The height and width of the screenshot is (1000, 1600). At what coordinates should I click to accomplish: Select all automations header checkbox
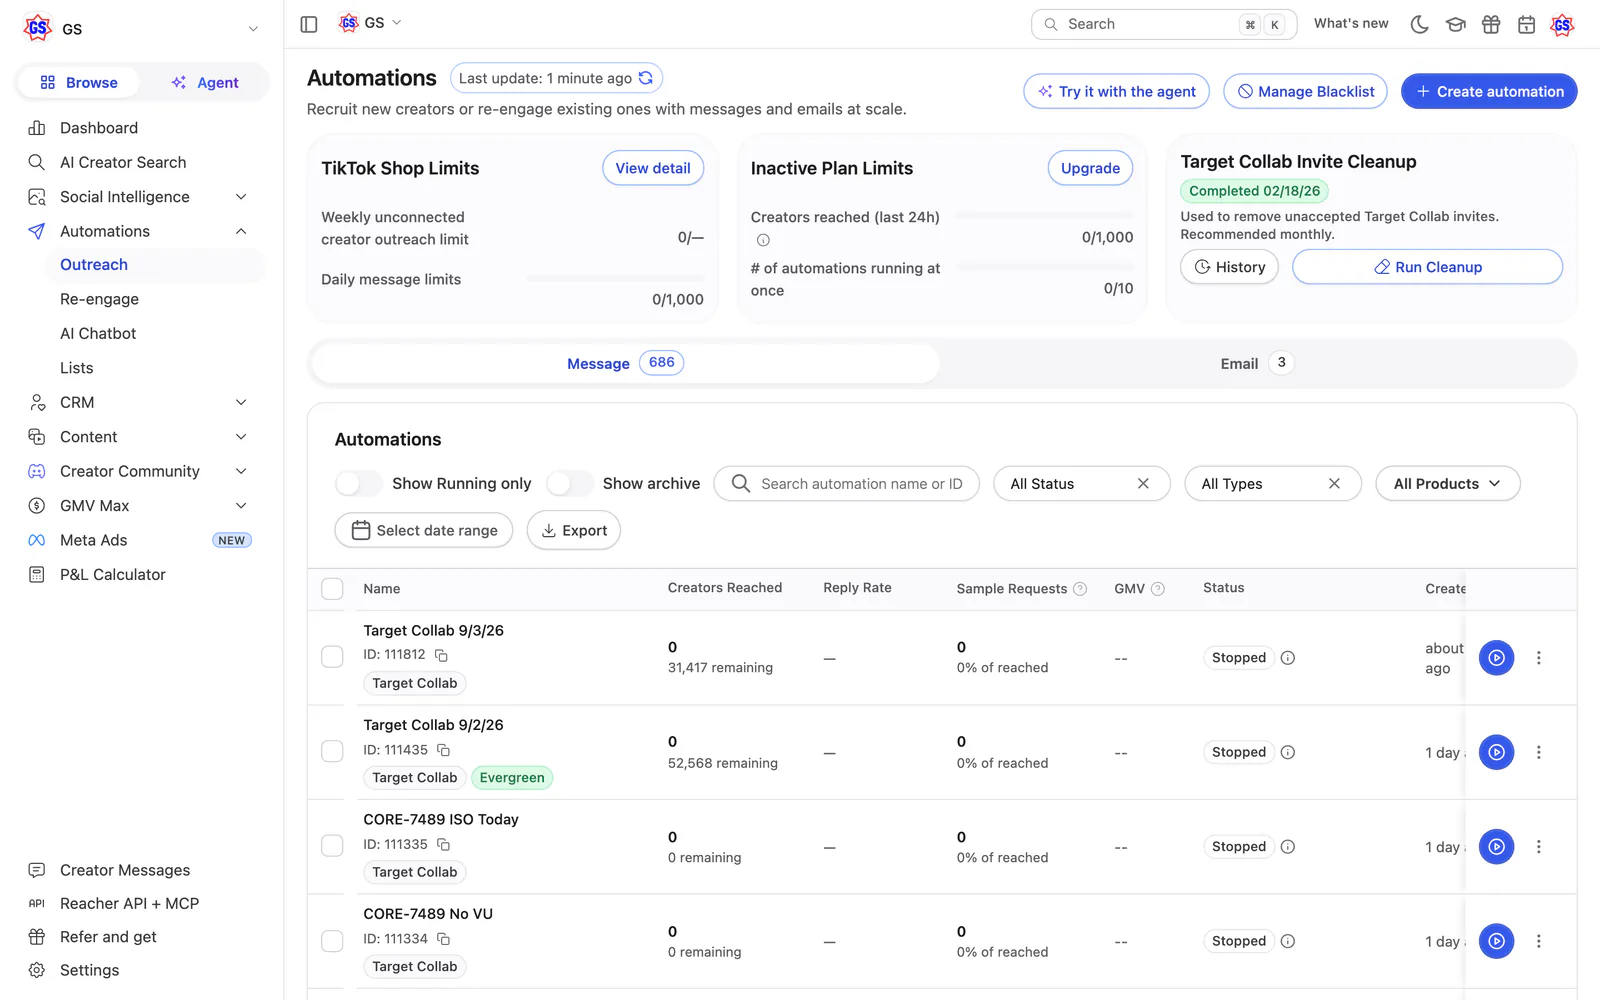[332, 589]
